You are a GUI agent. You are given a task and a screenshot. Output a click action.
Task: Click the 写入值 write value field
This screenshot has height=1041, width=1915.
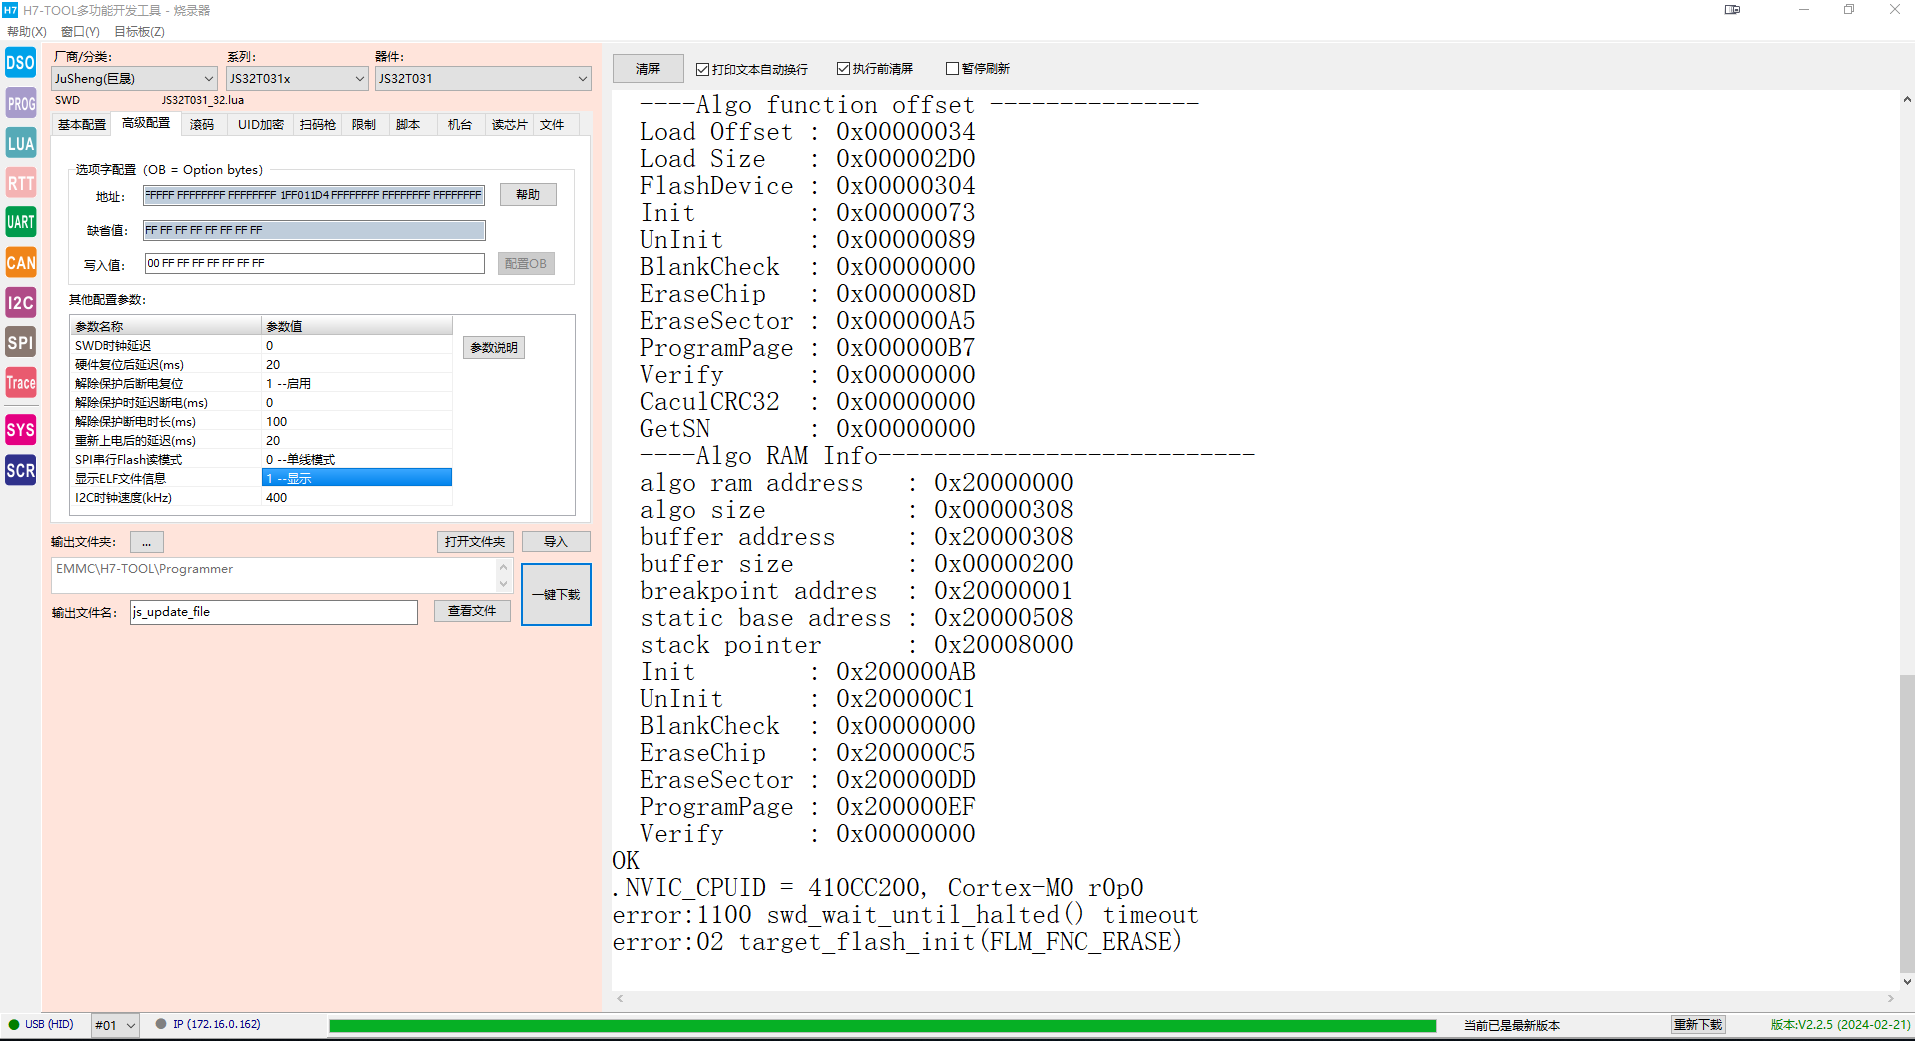(x=314, y=263)
